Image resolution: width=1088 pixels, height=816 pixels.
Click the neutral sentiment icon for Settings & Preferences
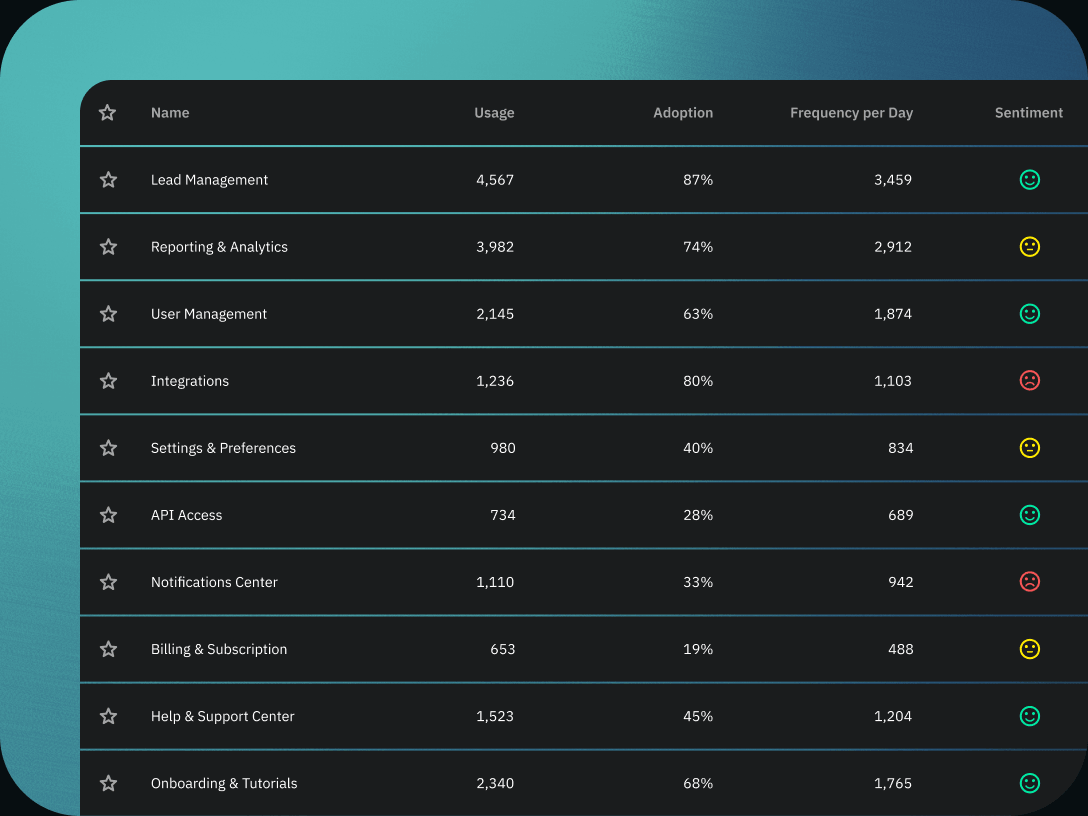tap(1030, 448)
